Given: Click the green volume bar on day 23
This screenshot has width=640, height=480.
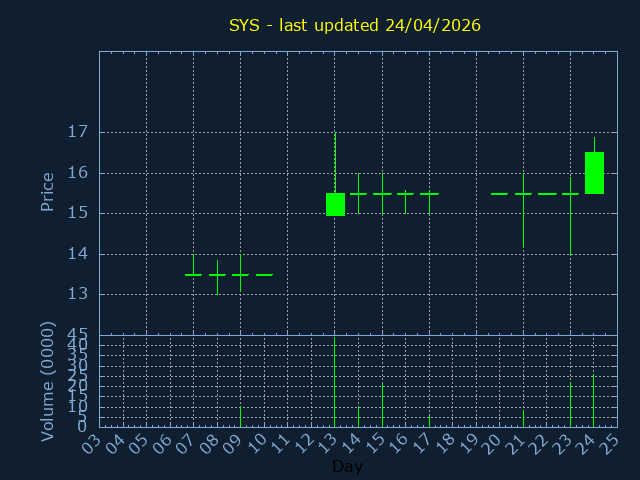Looking at the screenshot, I should [x=570, y=403].
